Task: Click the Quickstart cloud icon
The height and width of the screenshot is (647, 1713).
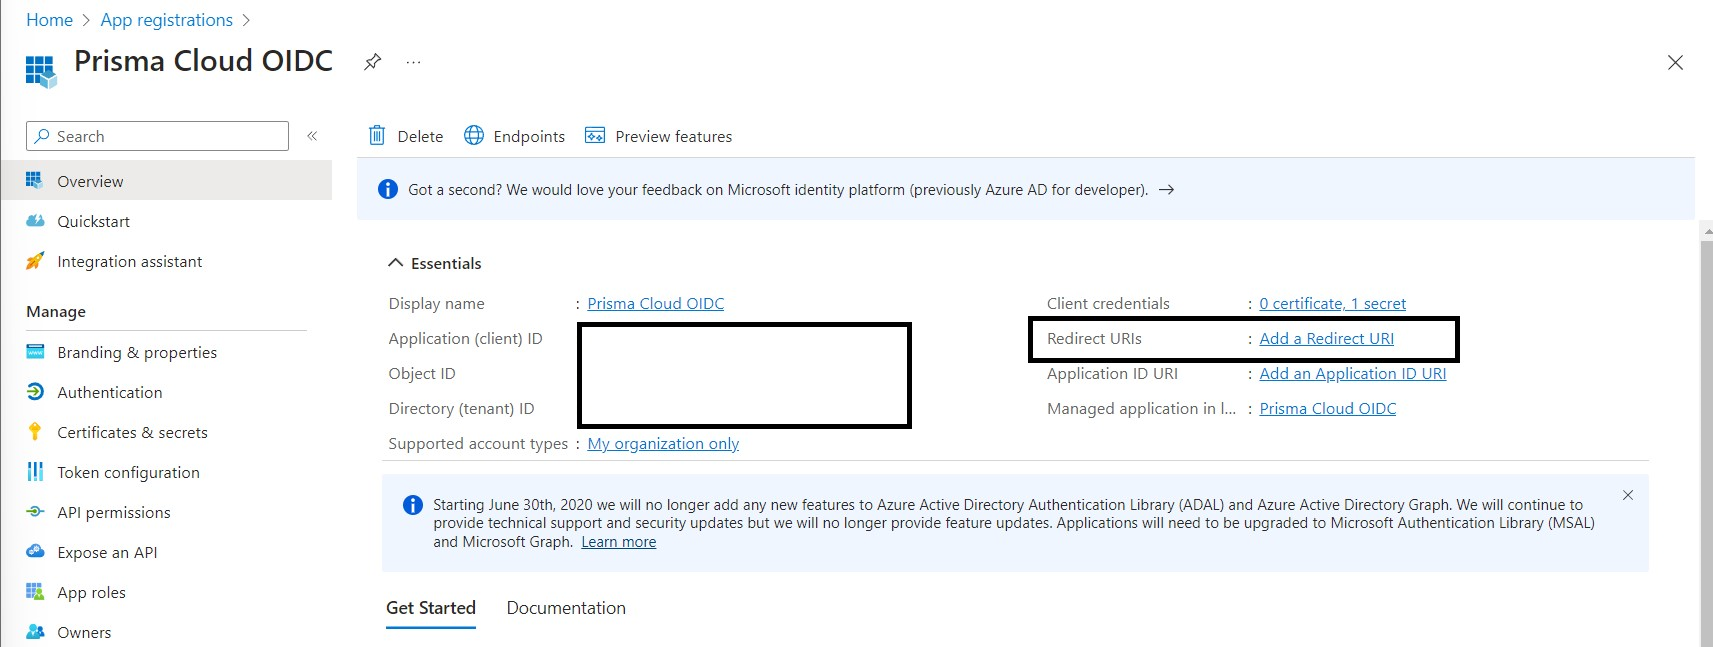Action: [35, 221]
